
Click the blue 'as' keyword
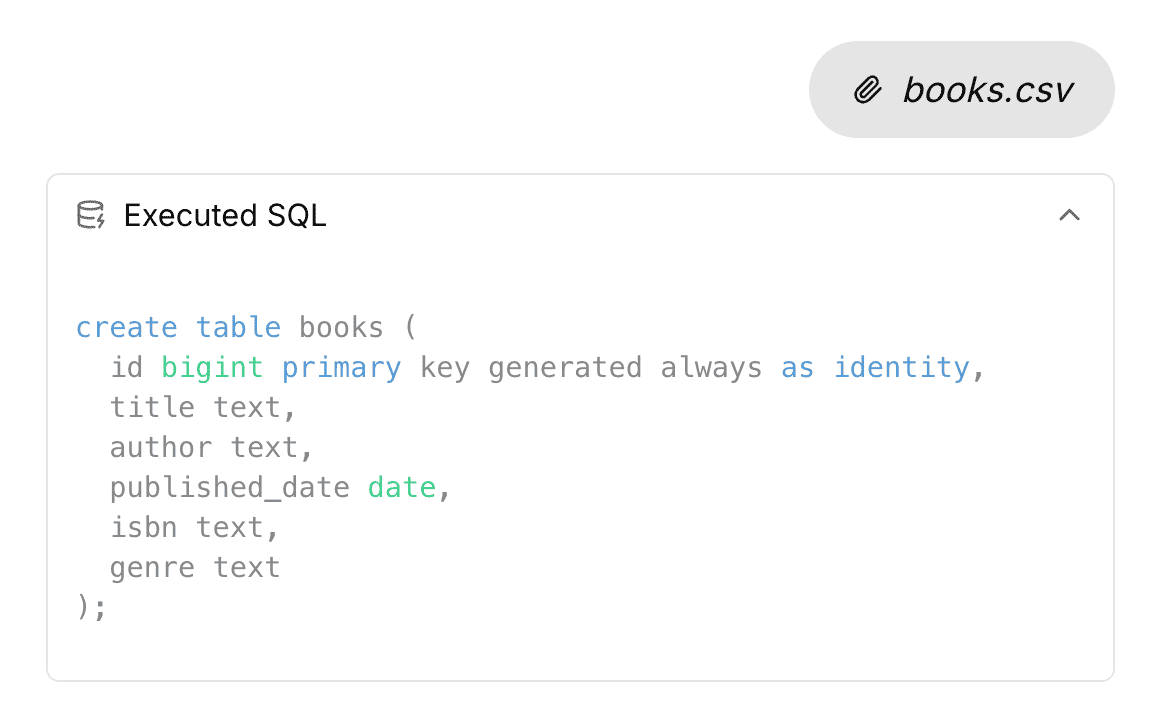797,368
